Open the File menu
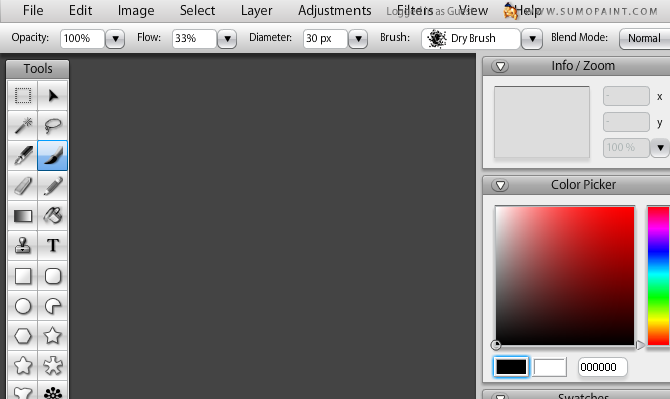This screenshot has width=670, height=399. pos(33,10)
